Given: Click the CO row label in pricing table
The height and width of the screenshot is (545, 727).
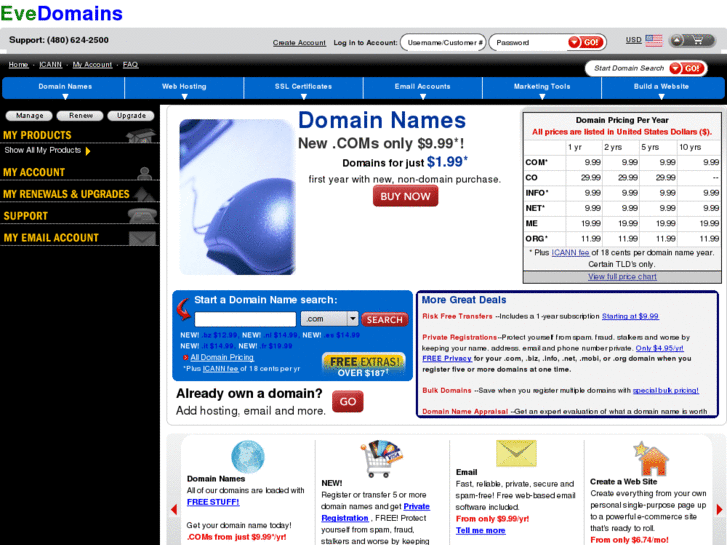Looking at the screenshot, I should point(531,178).
